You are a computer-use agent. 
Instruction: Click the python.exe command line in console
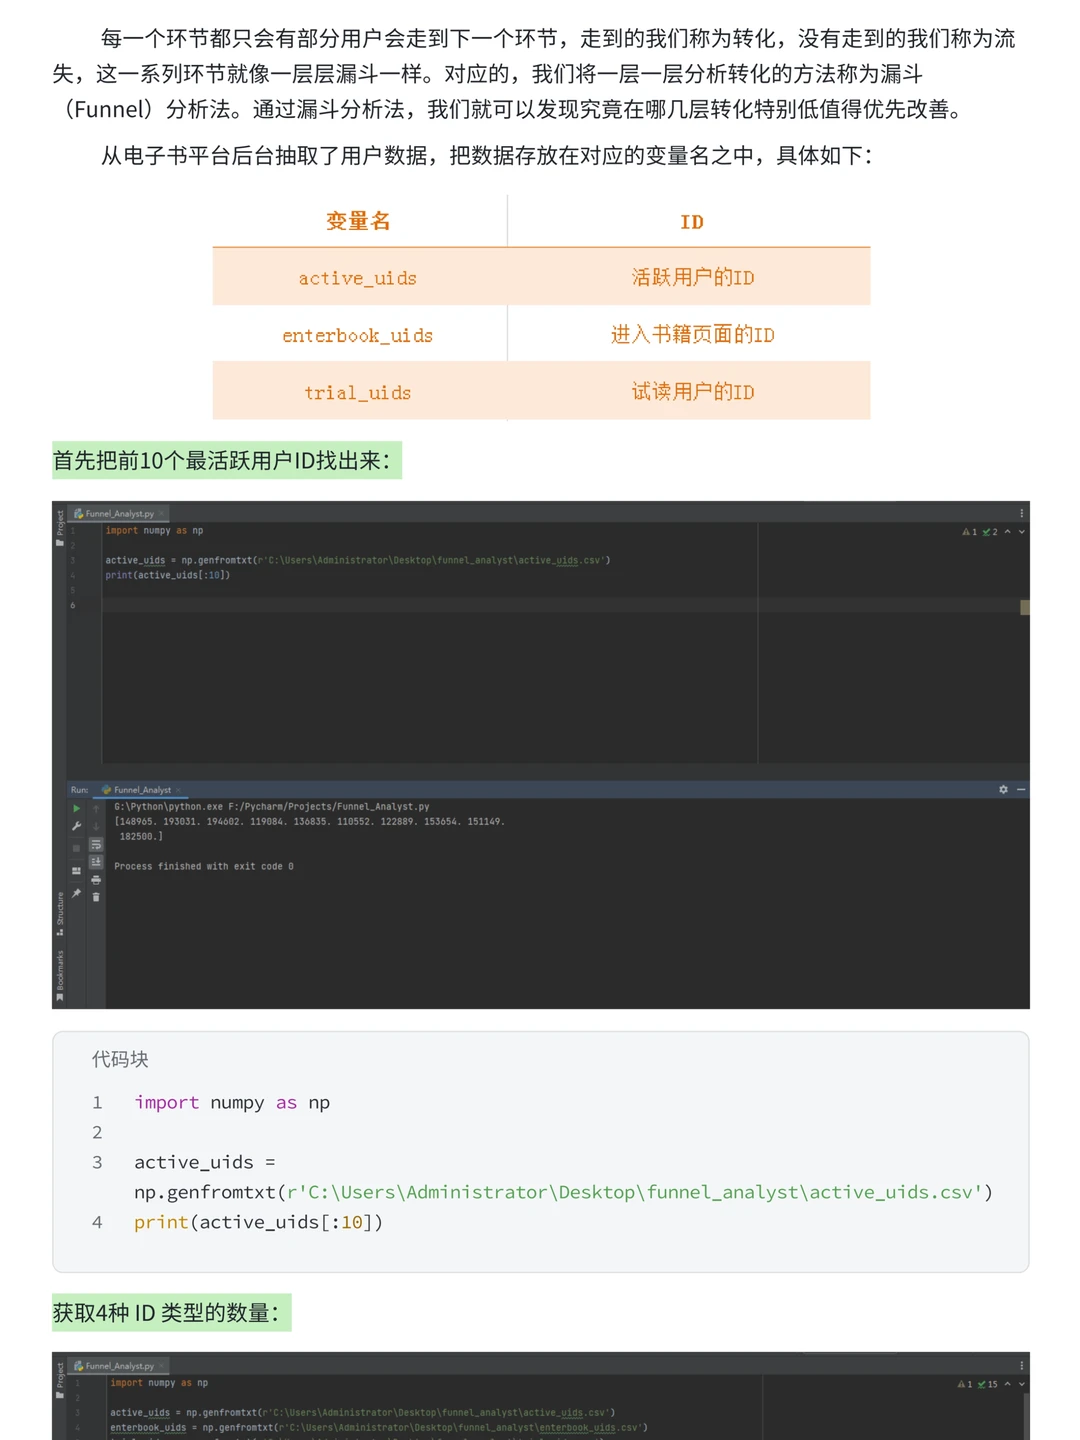272,806
